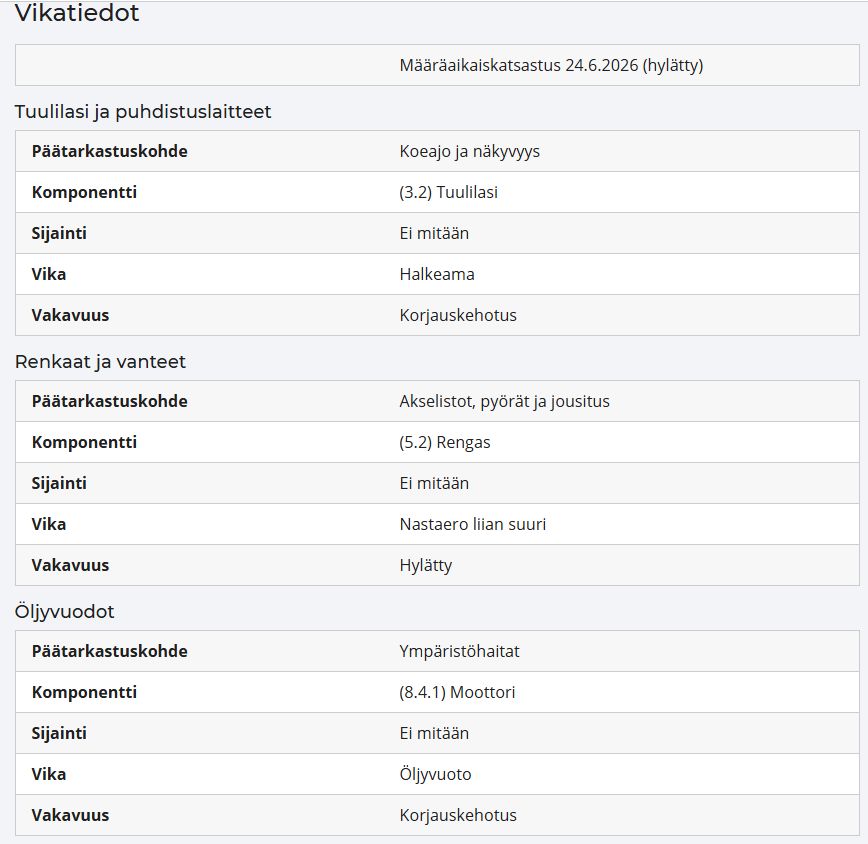Viewport: 868px width, 844px height.
Task: Click the Vakavuus label in the Öljyvuodot table
Action: (70, 815)
